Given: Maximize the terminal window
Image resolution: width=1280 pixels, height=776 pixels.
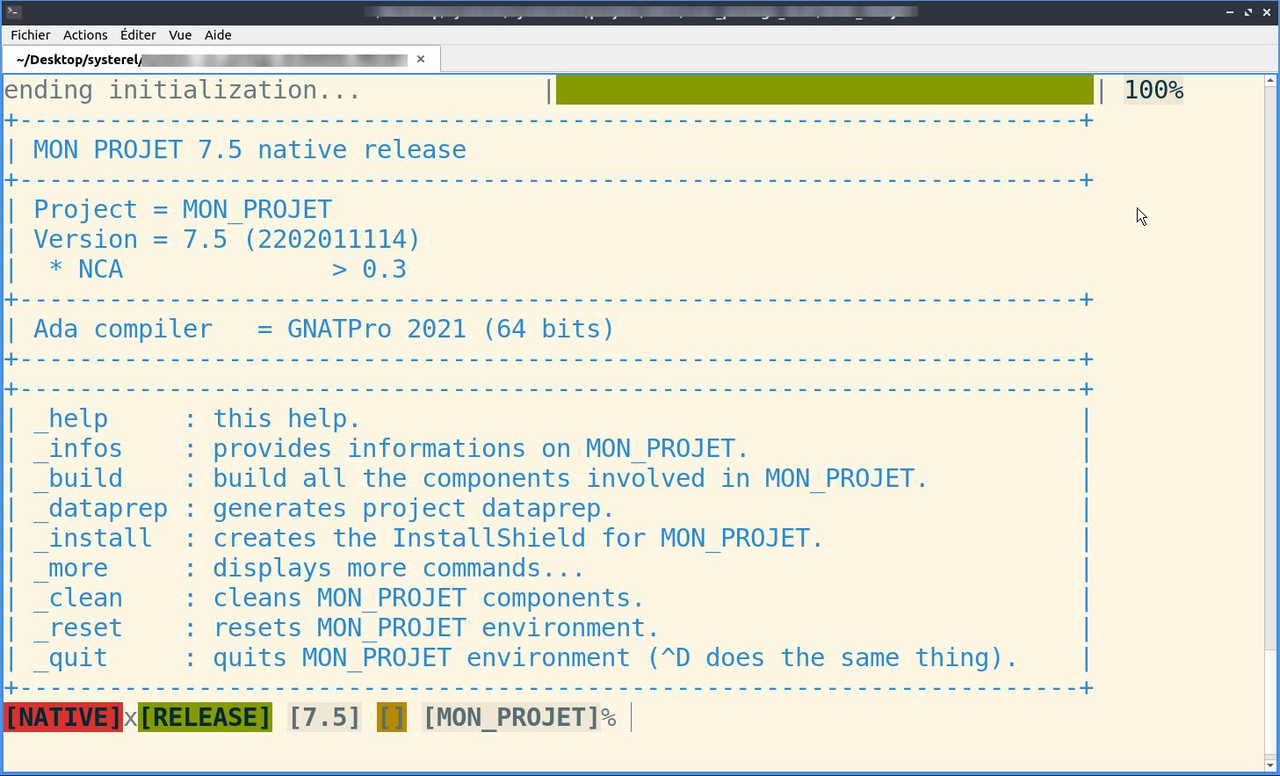Looking at the screenshot, I should [x=1248, y=12].
